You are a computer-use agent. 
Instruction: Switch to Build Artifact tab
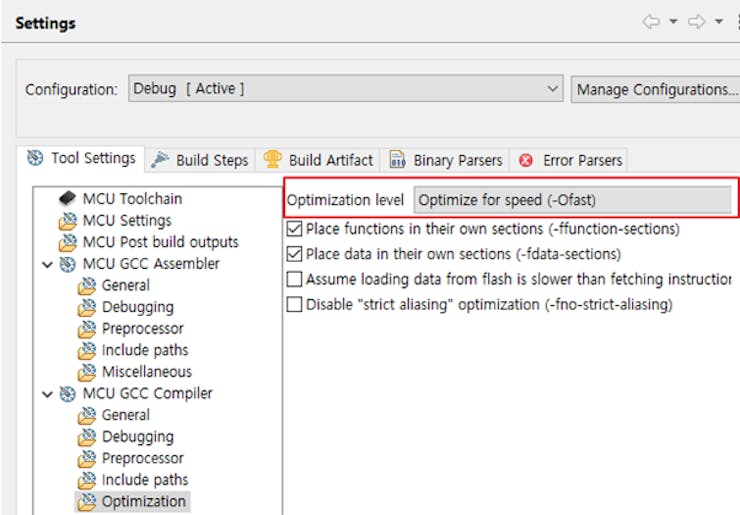coord(318,160)
